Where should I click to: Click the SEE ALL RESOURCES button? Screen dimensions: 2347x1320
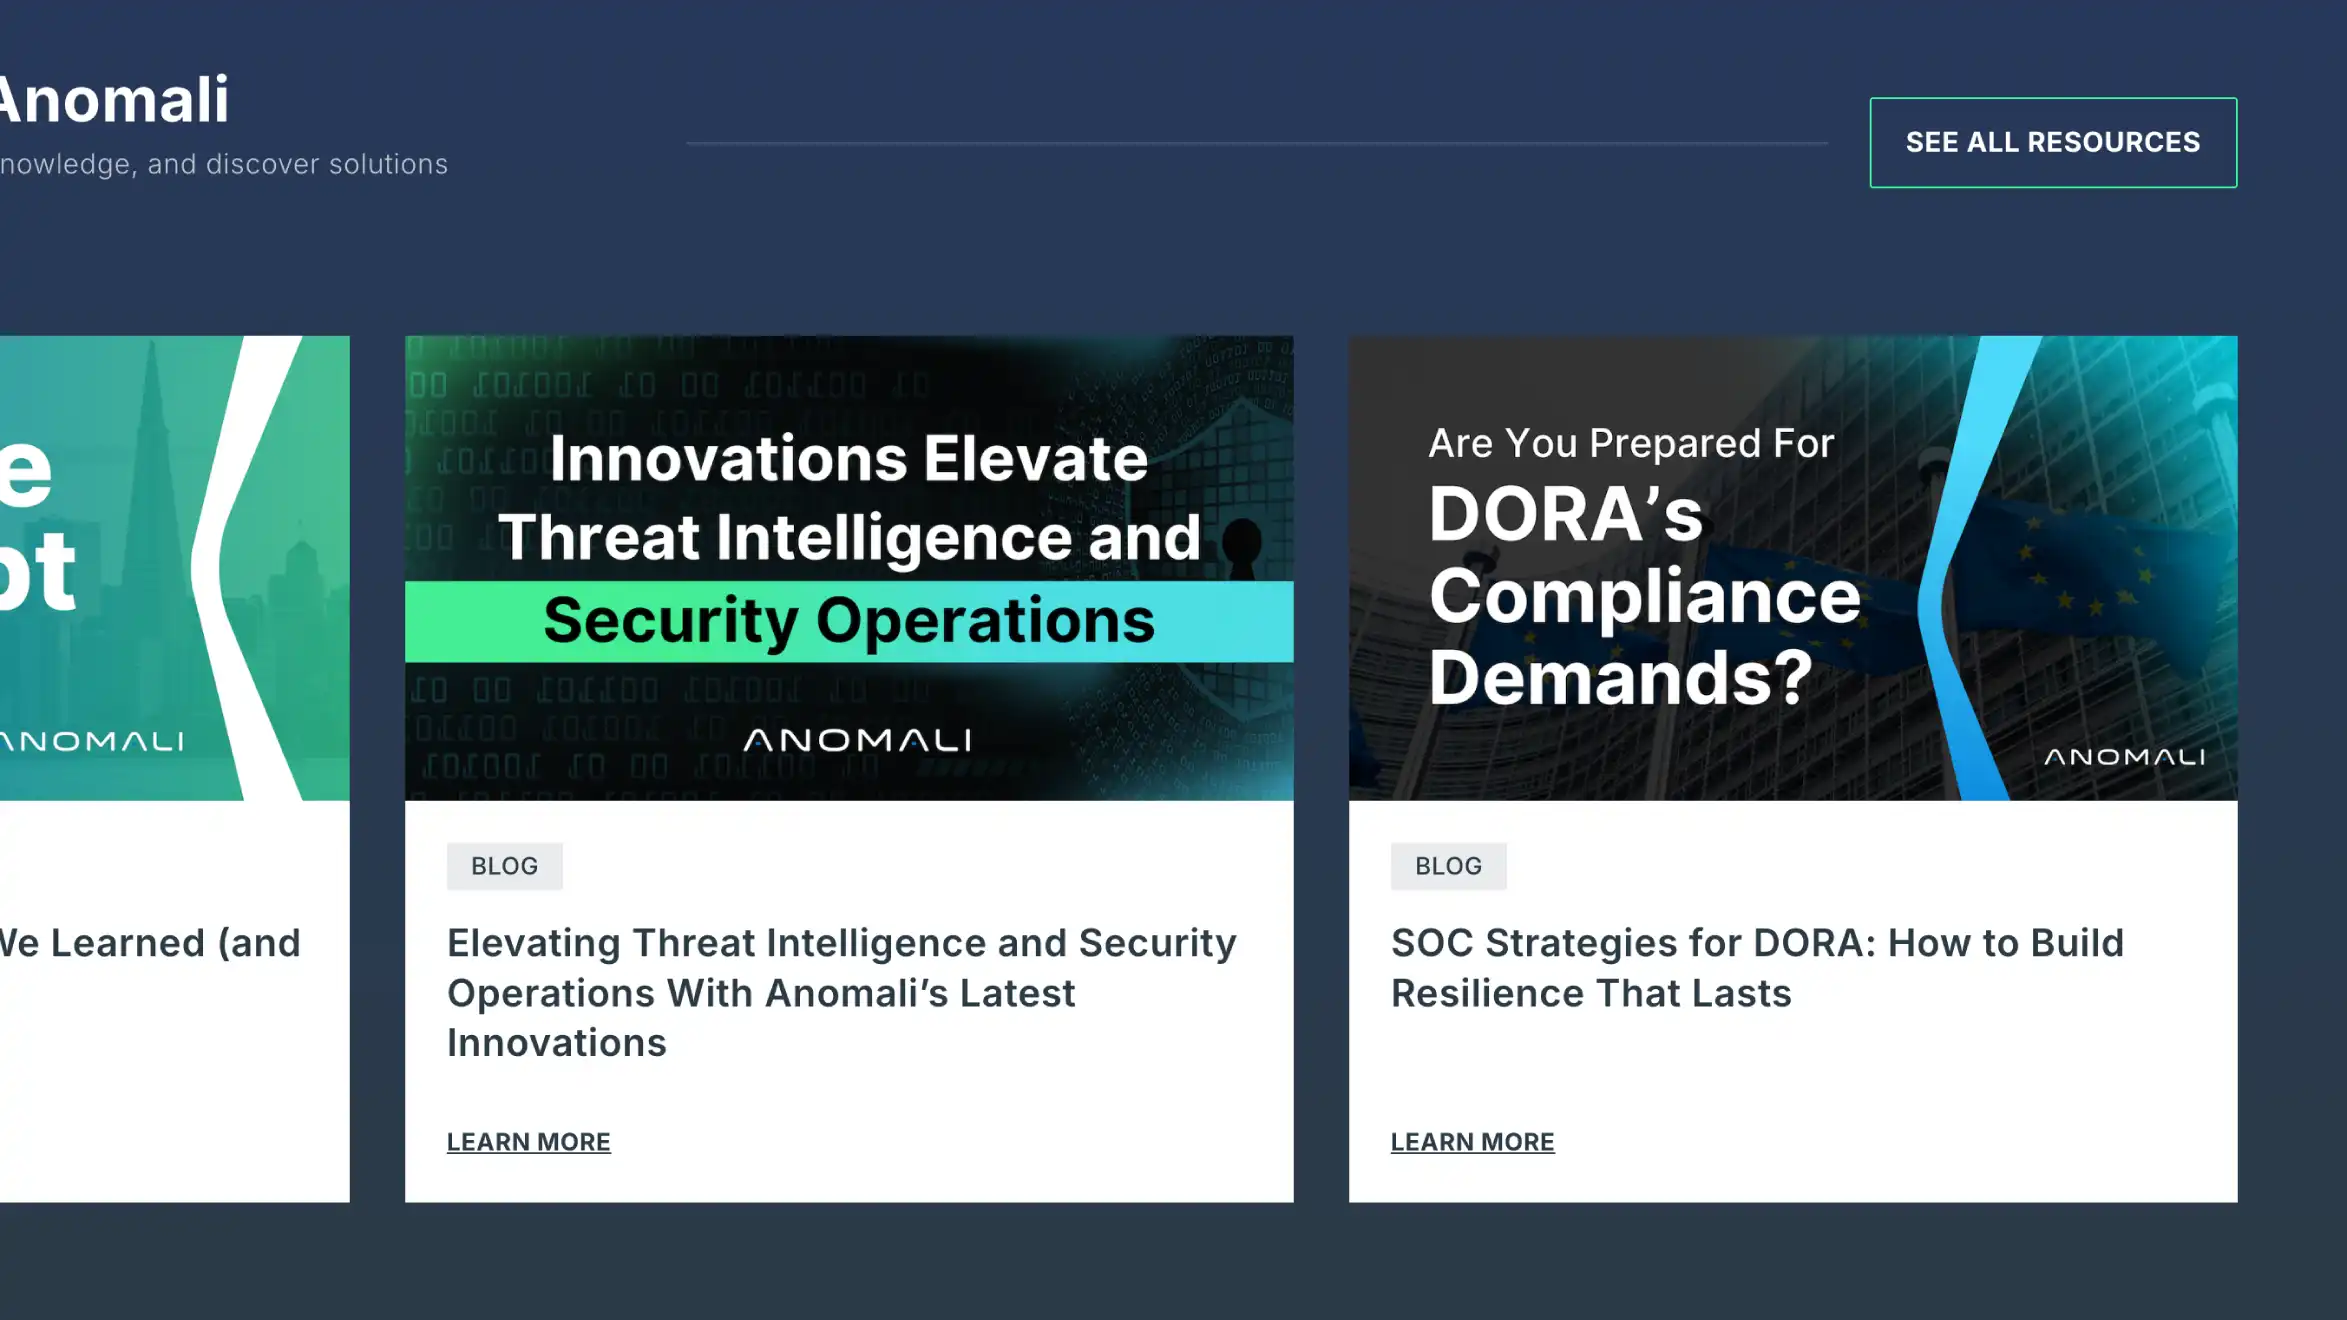tap(2052, 142)
